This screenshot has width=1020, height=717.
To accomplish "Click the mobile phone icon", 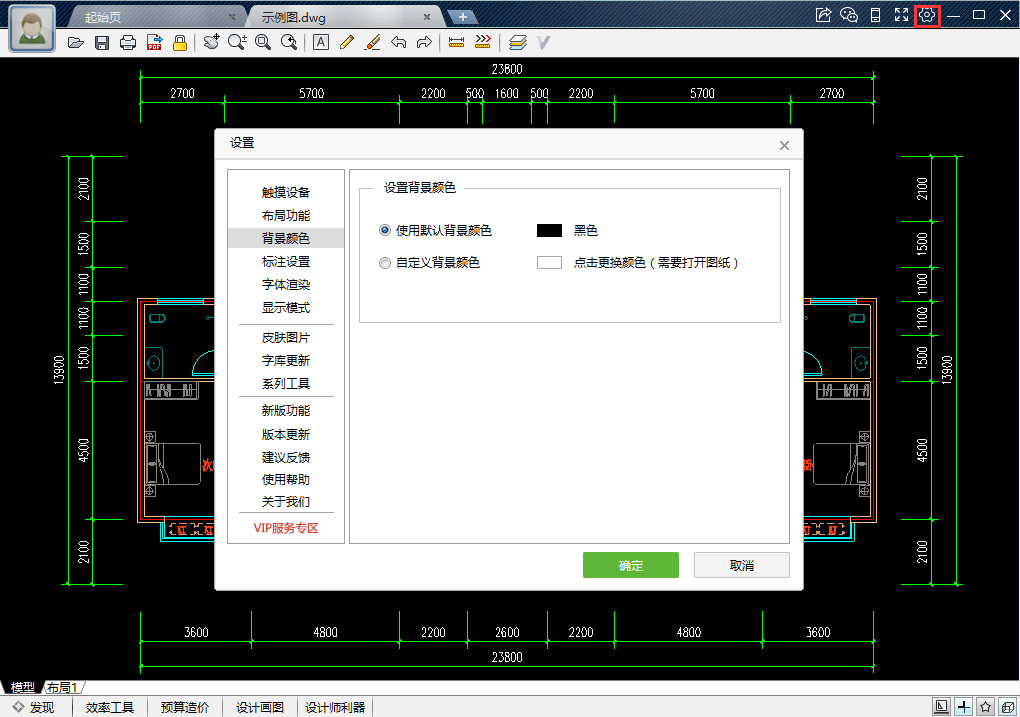I will 876,15.
